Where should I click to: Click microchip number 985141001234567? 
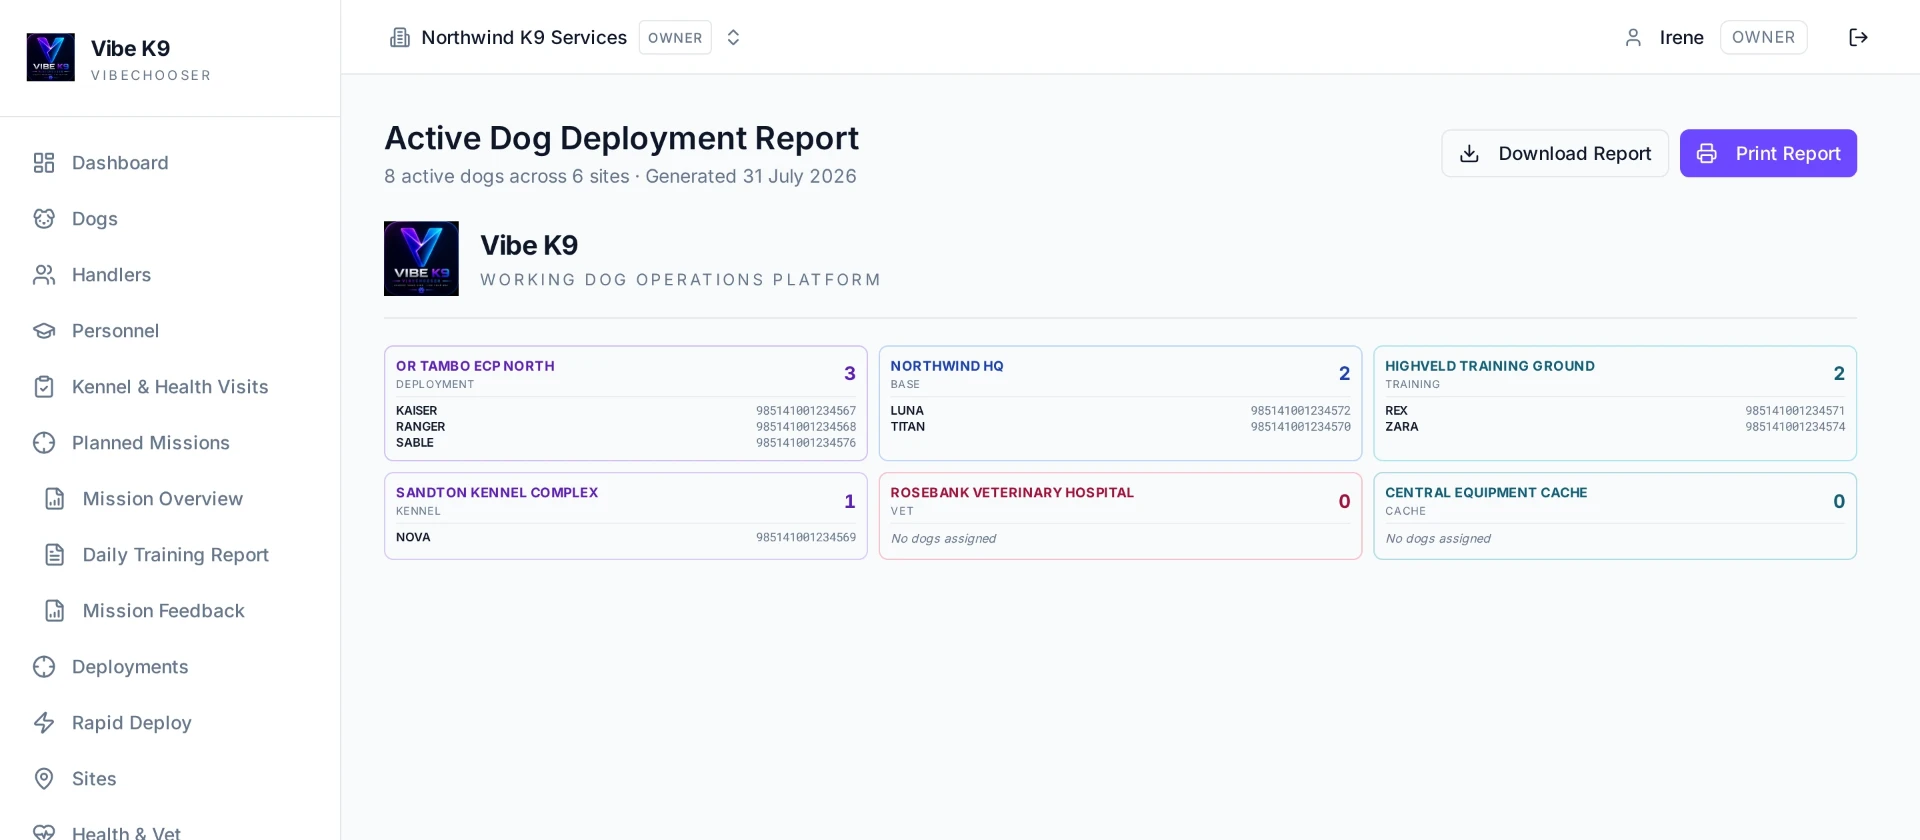click(x=806, y=411)
